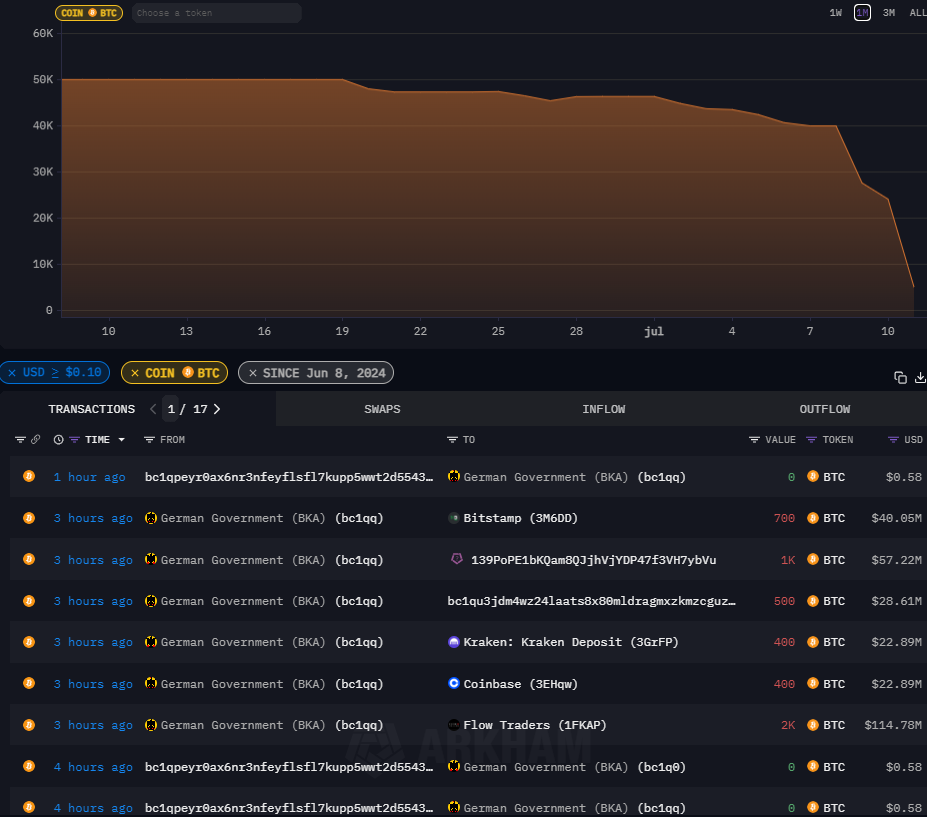Image resolution: width=927 pixels, height=817 pixels.
Task: Sort by TIME column dropdown arrow
Action: (x=122, y=440)
